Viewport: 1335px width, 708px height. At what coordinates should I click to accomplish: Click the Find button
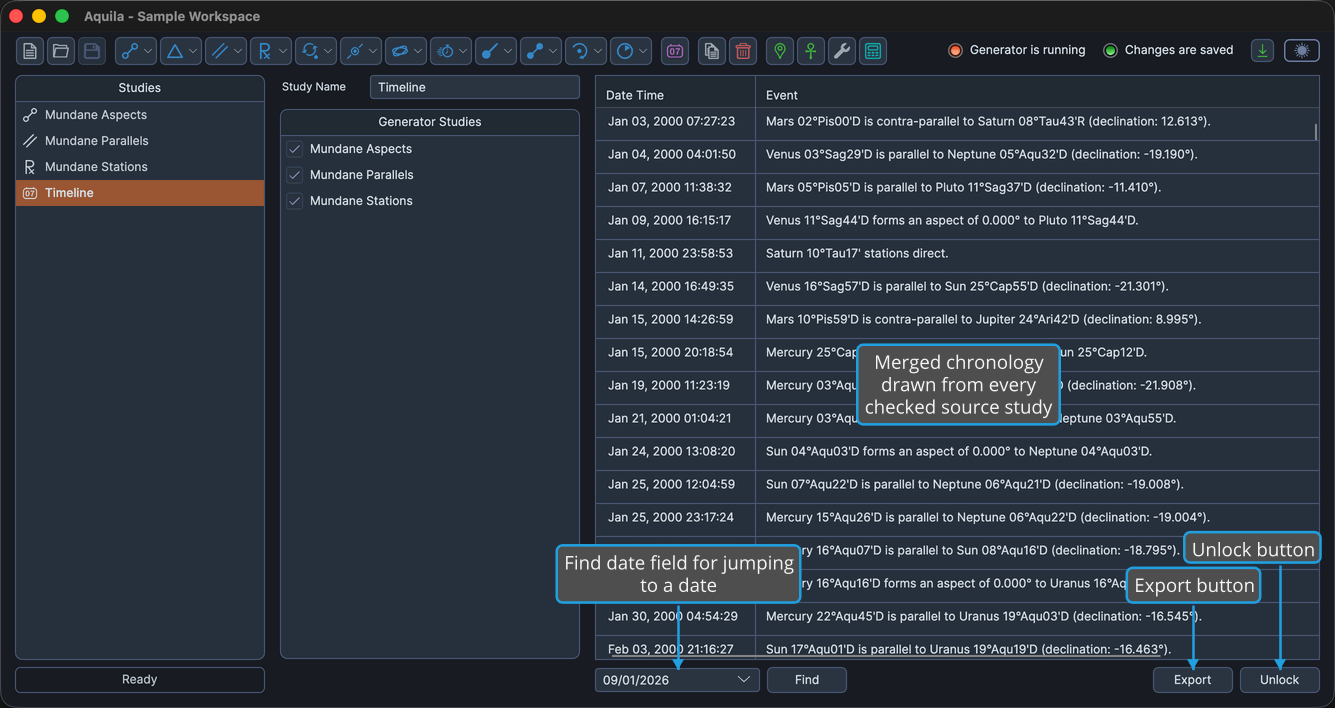point(807,680)
